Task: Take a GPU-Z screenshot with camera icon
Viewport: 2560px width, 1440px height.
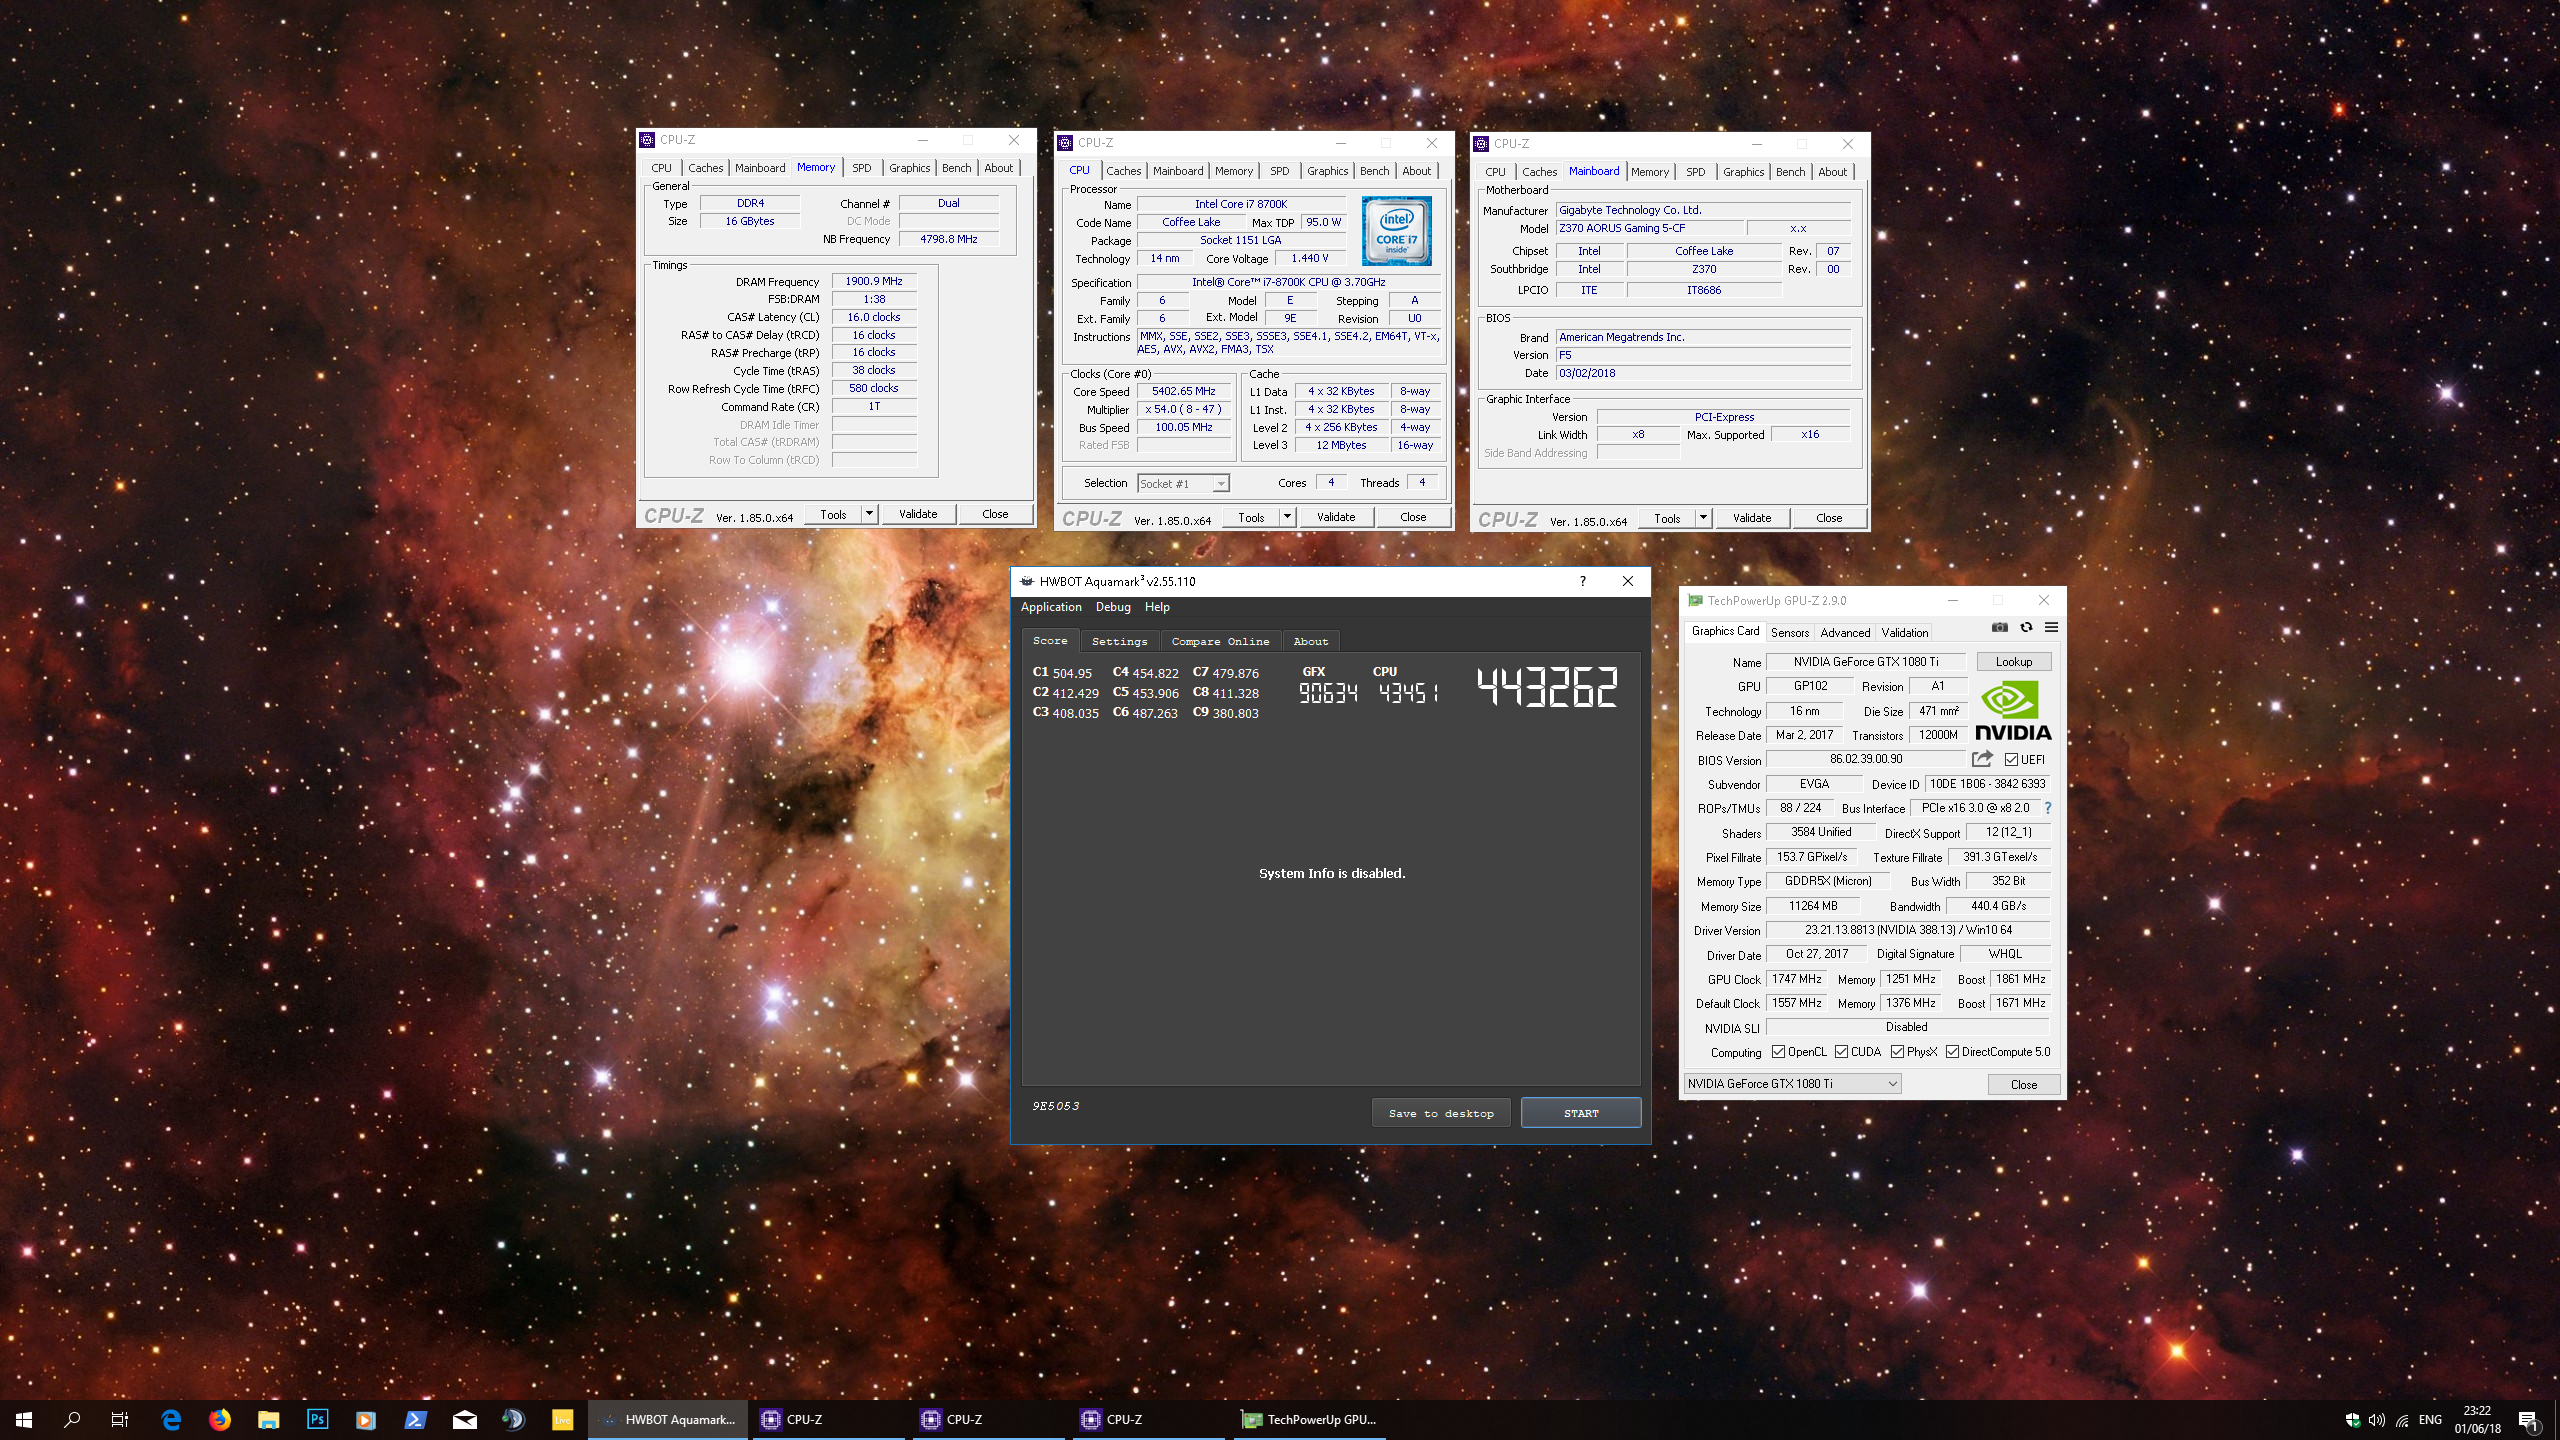Action: (x=1999, y=628)
